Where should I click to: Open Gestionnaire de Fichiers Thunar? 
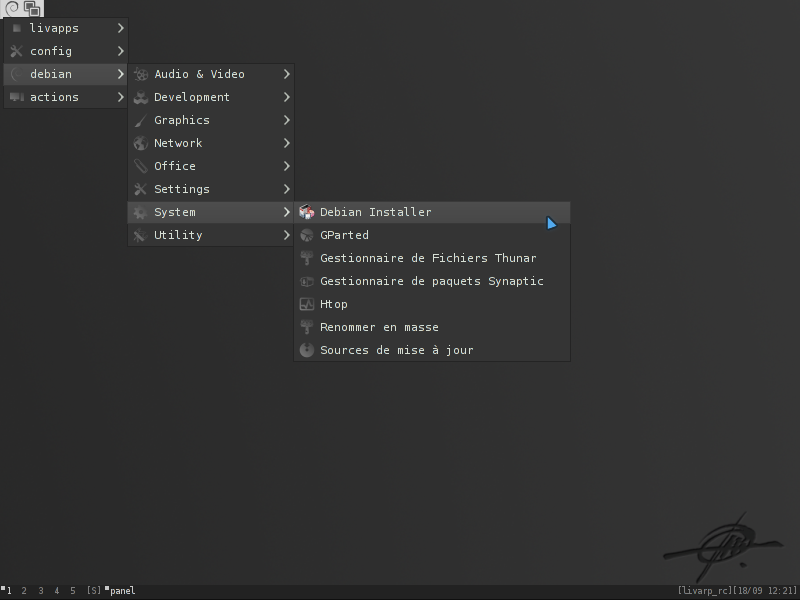click(x=432, y=258)
